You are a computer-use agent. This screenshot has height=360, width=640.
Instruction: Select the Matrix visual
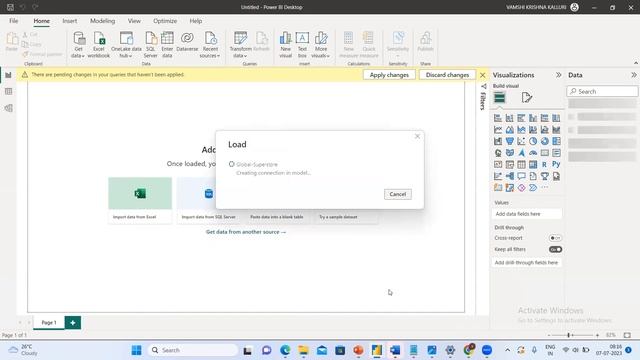tap(533, 164)
